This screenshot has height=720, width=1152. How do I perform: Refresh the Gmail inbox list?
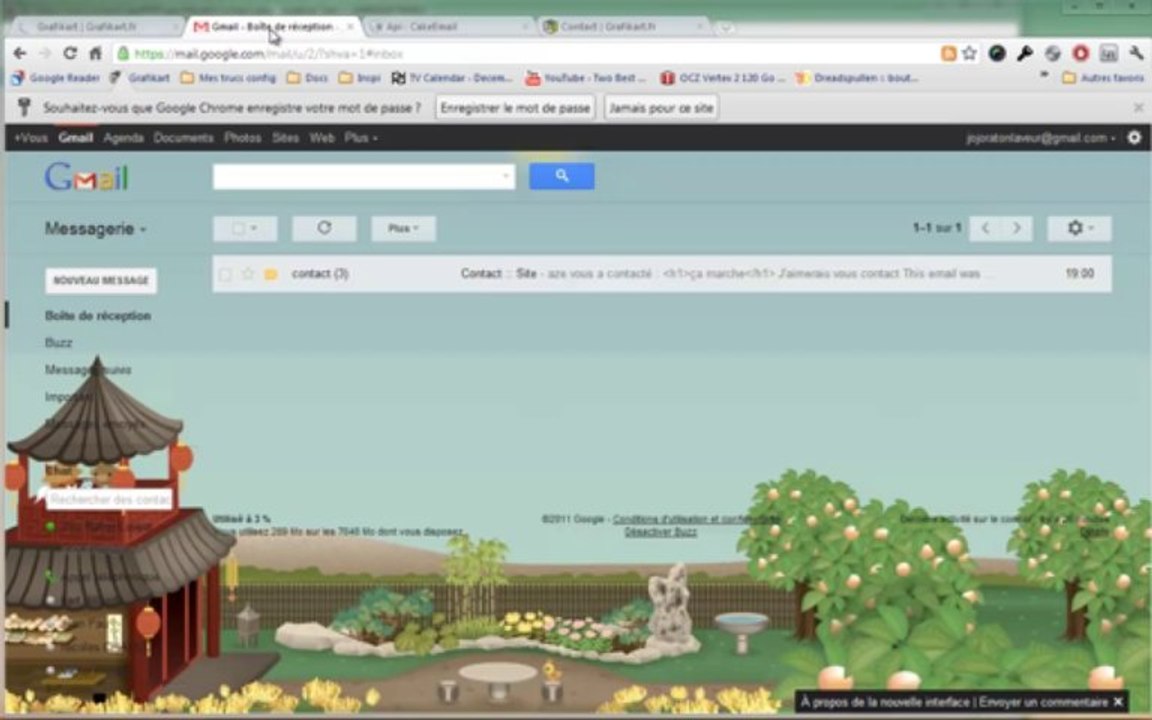(324, 228)
